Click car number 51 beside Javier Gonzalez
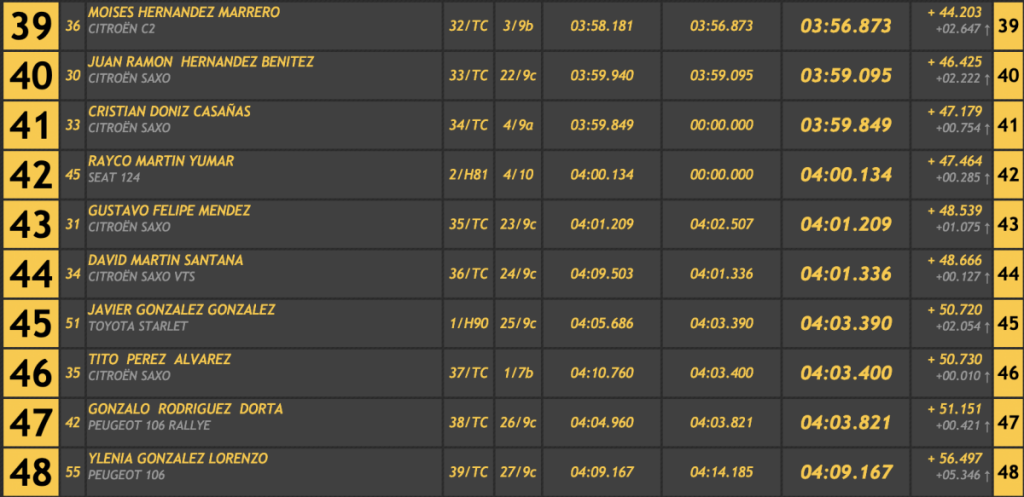The image size is (1024, 497). (x=72, y=323)
